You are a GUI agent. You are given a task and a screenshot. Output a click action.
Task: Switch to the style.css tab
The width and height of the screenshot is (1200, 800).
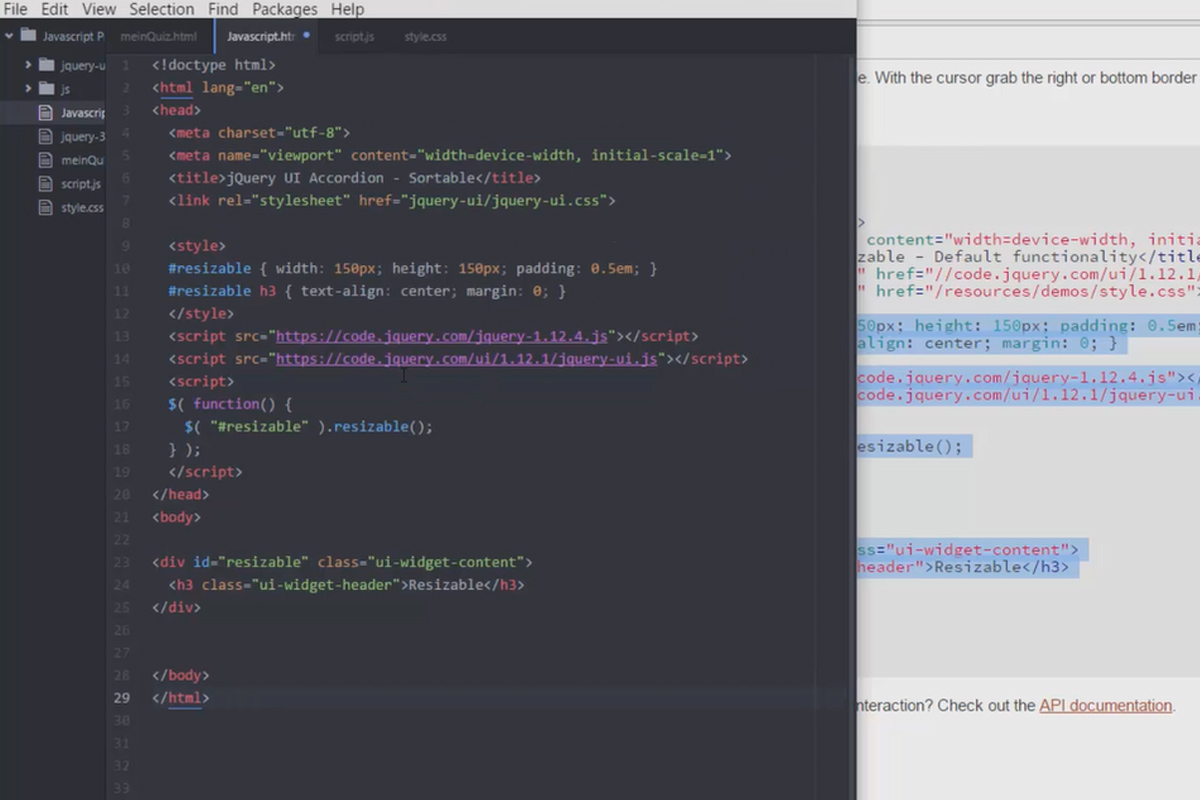pyautogui.click(x=425, y=36)
